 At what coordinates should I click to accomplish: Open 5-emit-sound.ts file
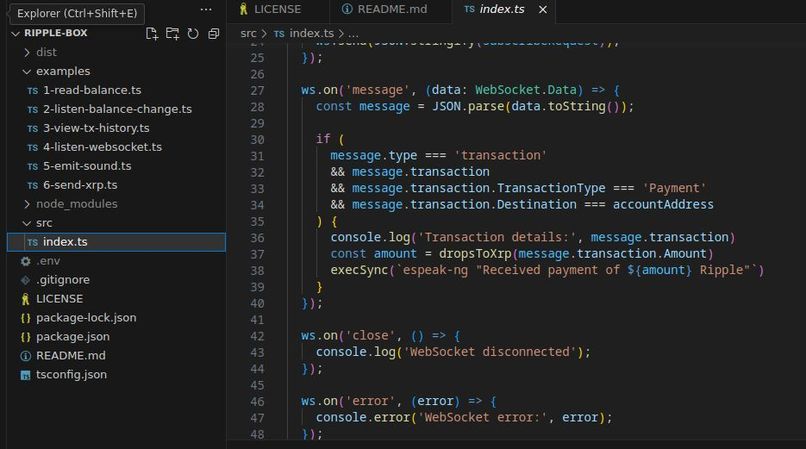coord(116,166)
